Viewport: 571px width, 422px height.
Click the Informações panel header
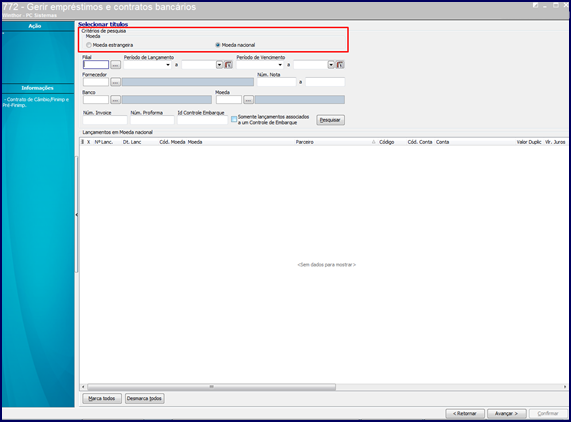tap(38, 88)
